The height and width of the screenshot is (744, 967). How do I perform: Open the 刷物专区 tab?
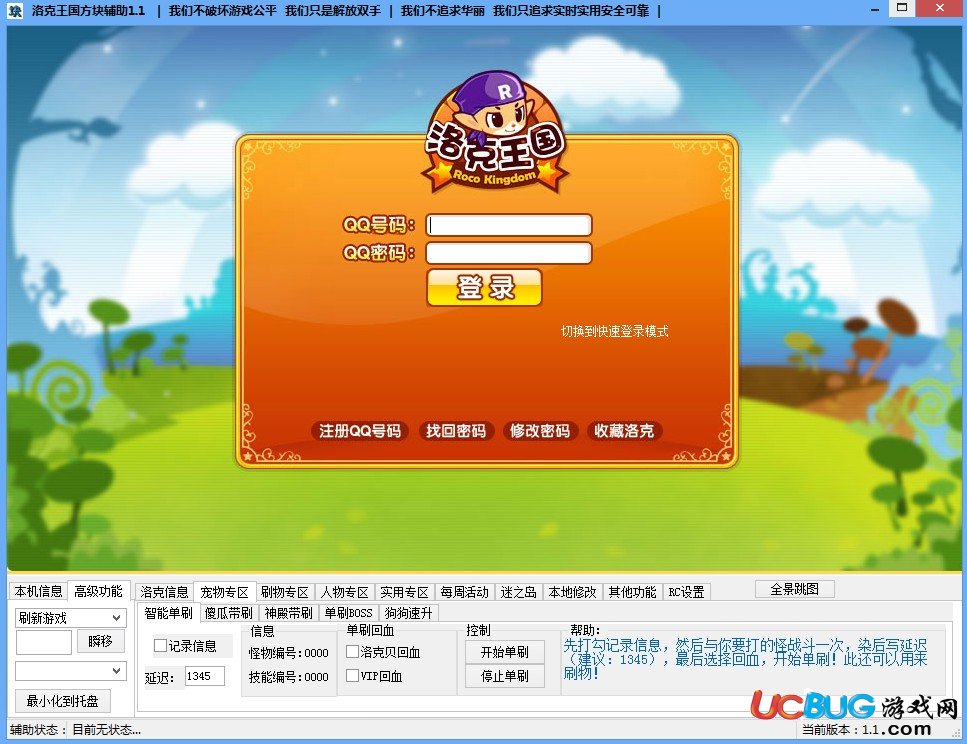pyautogui.click(x=284, y=592)
